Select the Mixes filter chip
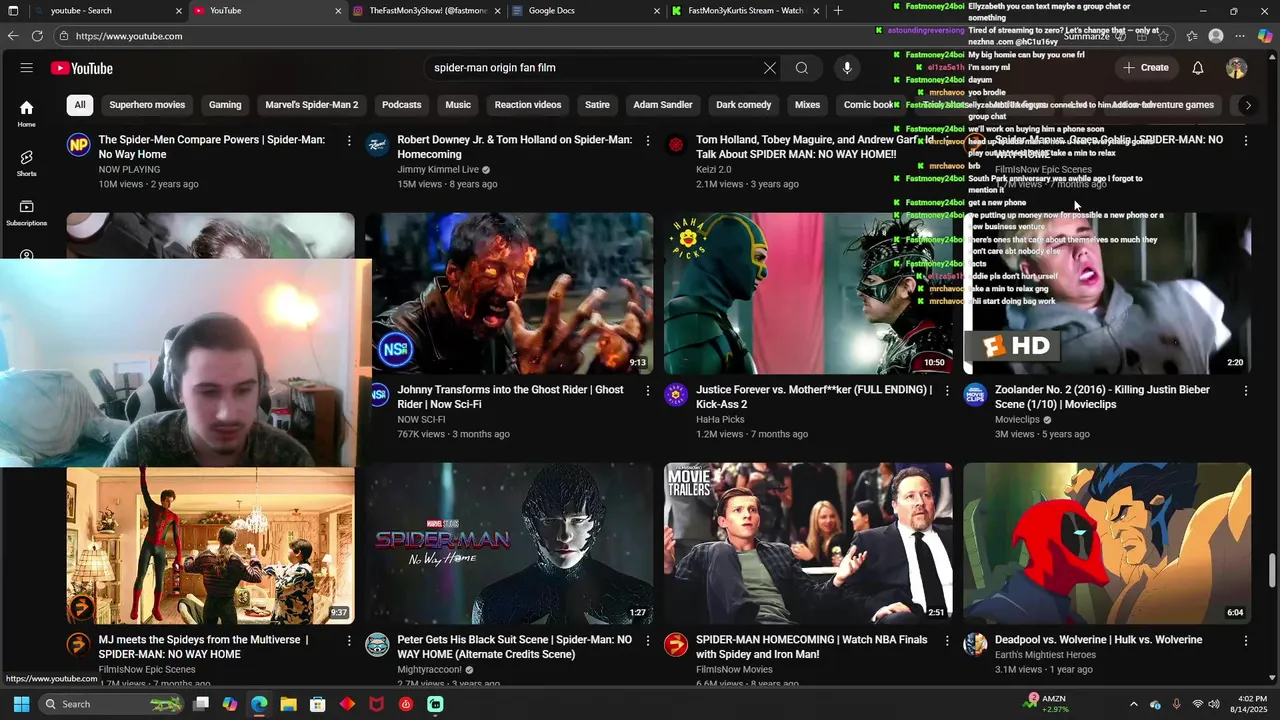 [807, 105]
